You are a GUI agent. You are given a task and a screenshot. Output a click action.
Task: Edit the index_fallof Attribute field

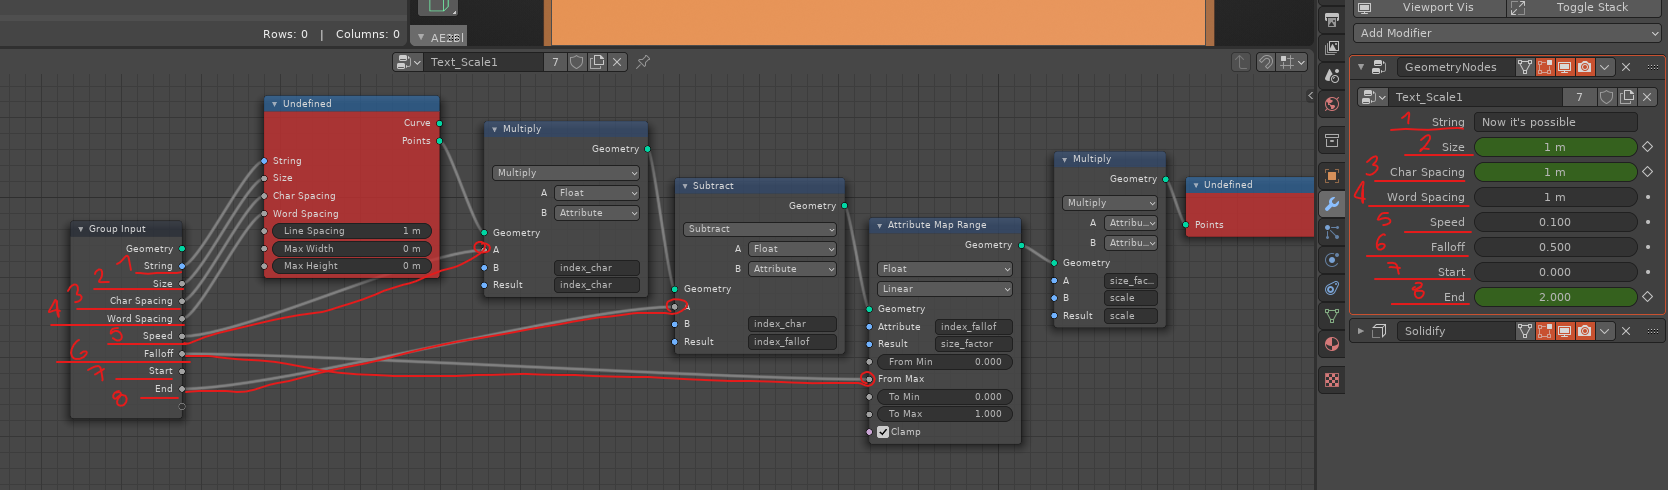[975, 327]
